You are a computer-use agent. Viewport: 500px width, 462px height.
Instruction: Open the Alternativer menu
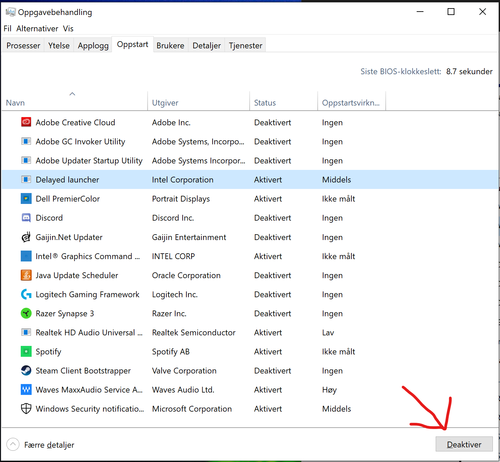click(37, 29)
